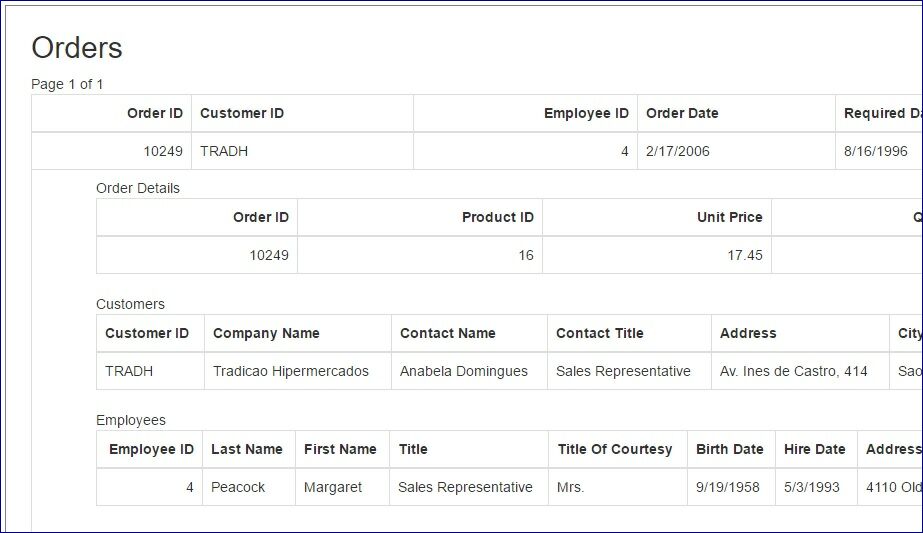Click the 'Page 1 of 1' pager text
Viewport: 923px width, 533px height.
(x=67, y=84)
